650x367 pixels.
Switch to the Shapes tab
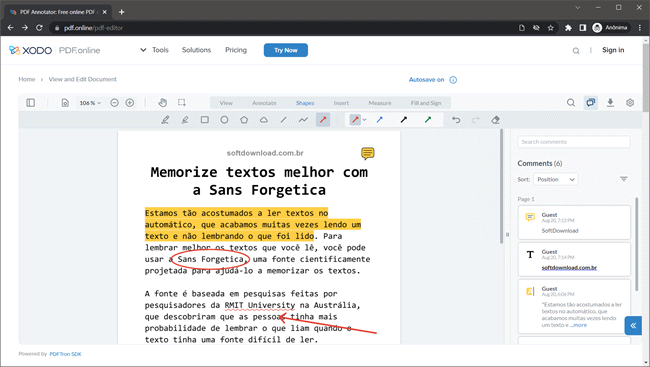305,103
